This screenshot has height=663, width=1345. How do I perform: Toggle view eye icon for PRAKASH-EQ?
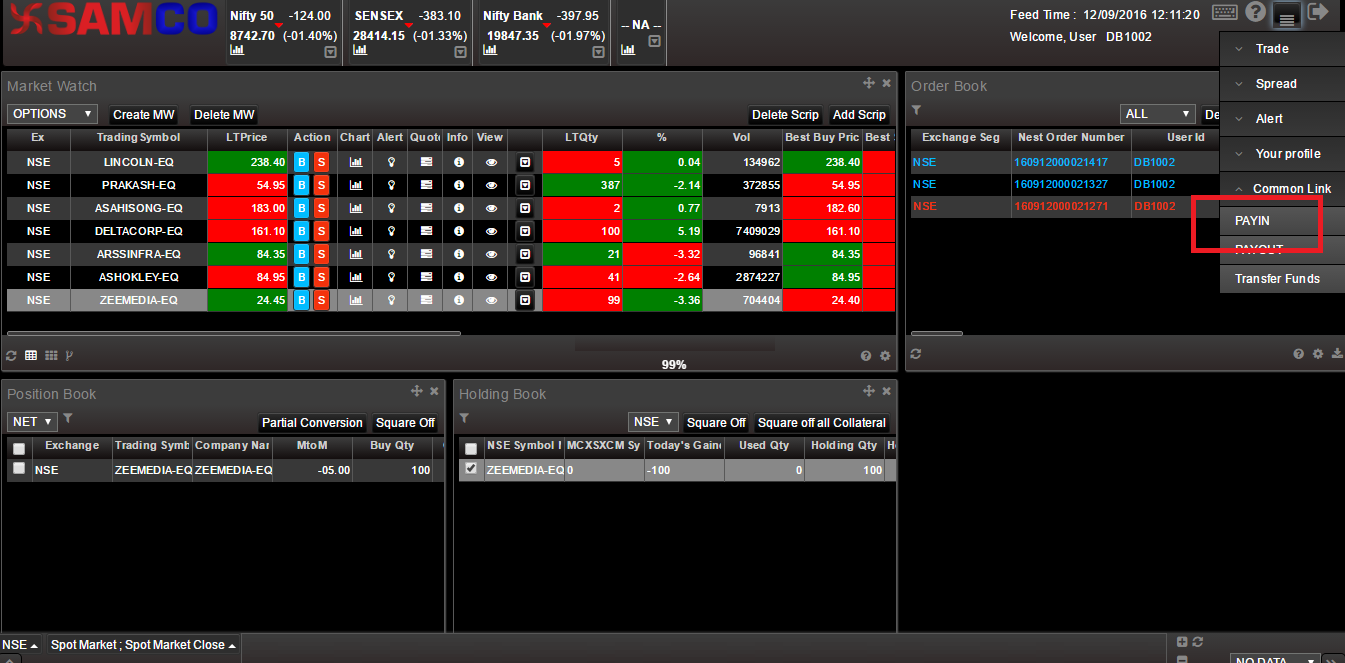coord(491,185)
